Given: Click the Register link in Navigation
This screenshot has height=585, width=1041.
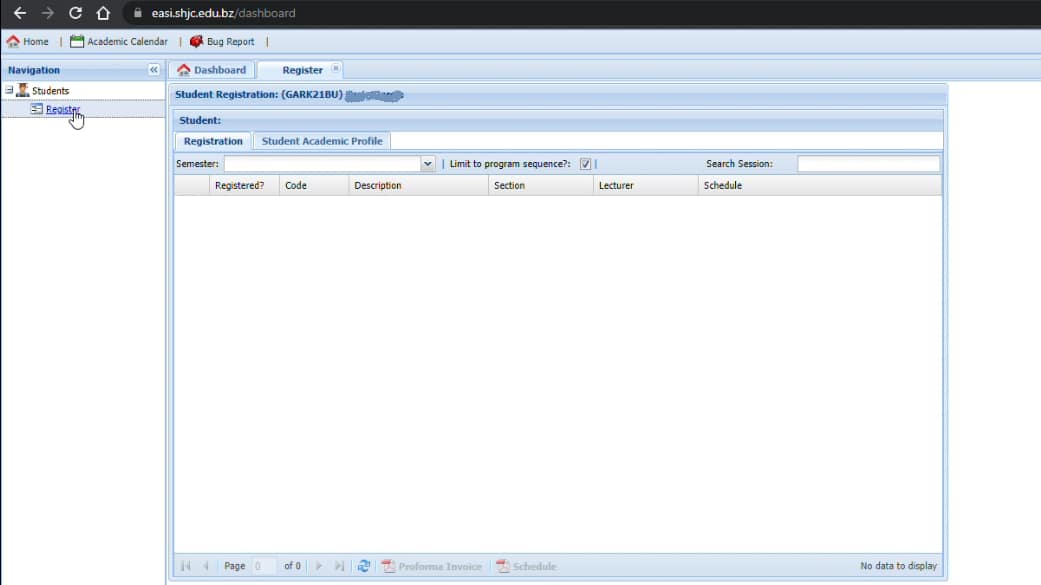Looking at the screenshot, I should [62, 109].
